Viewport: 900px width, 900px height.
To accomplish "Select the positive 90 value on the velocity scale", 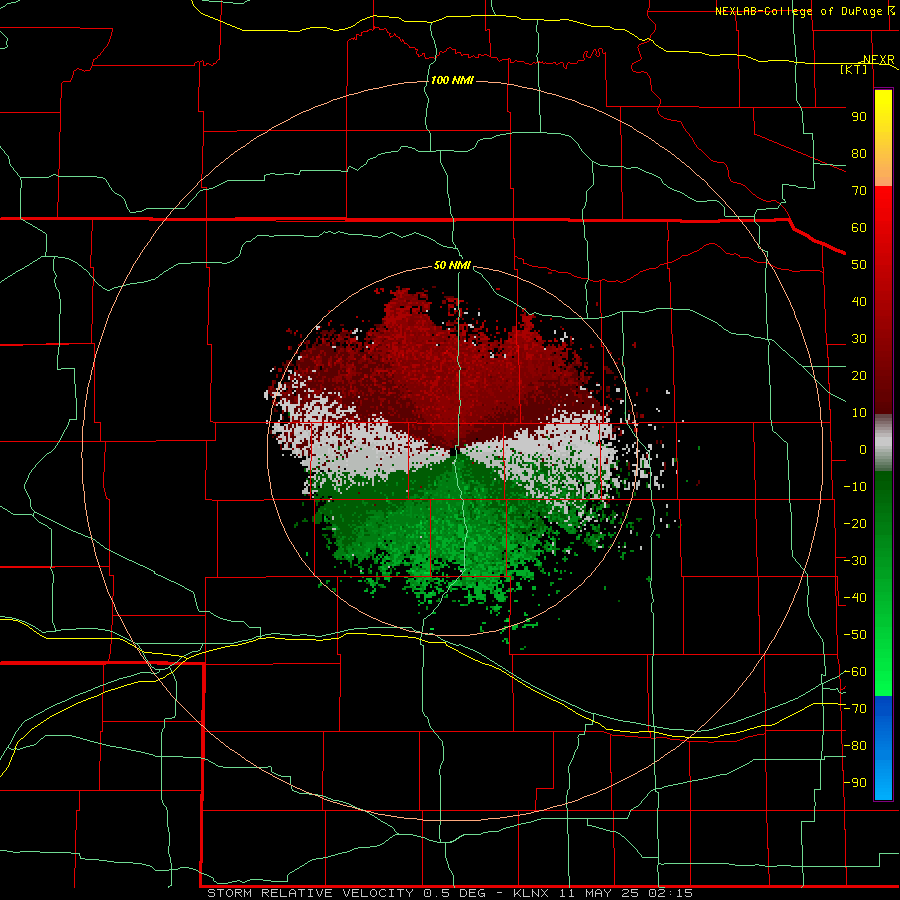I will click(x=859, y=117).
